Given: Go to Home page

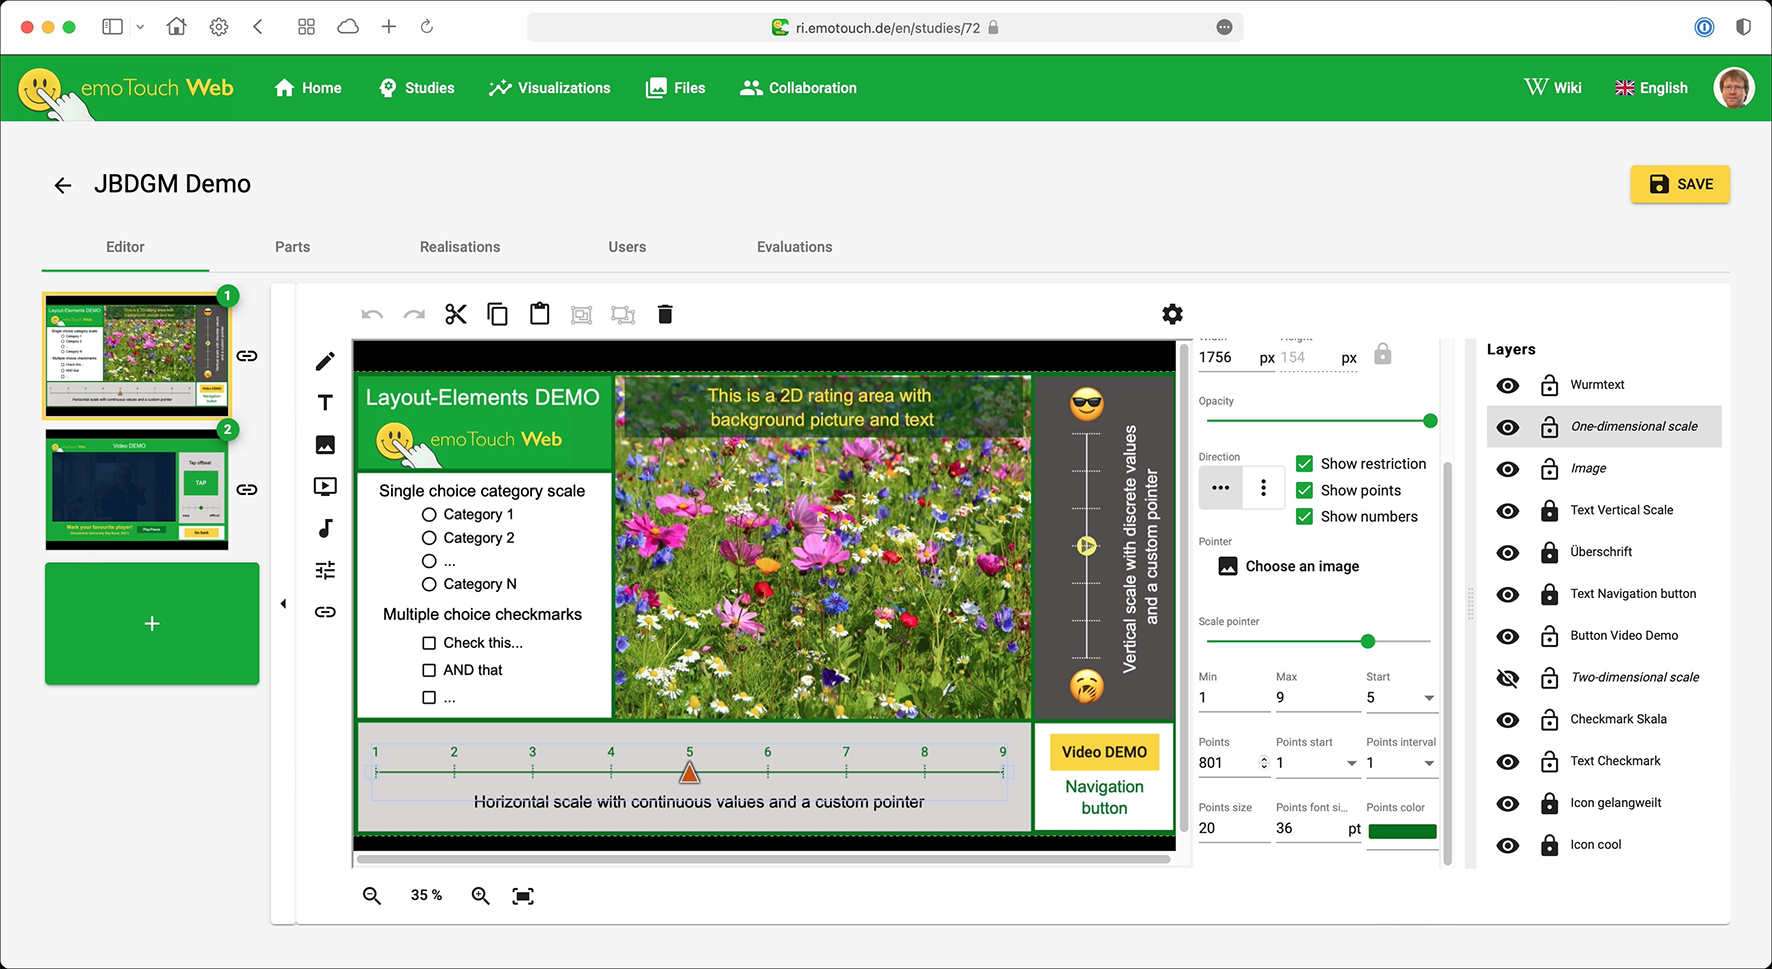Looking at the screenshot, I should 308,88.
